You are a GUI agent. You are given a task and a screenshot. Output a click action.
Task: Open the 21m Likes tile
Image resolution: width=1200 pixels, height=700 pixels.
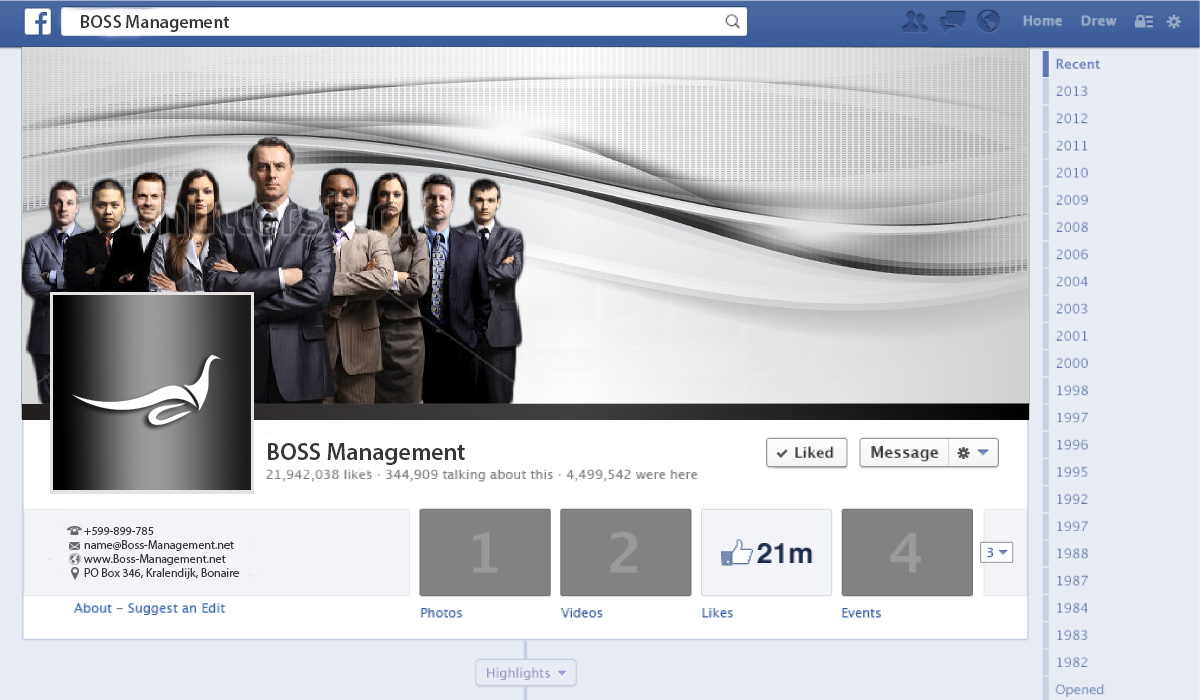point(767,552)
